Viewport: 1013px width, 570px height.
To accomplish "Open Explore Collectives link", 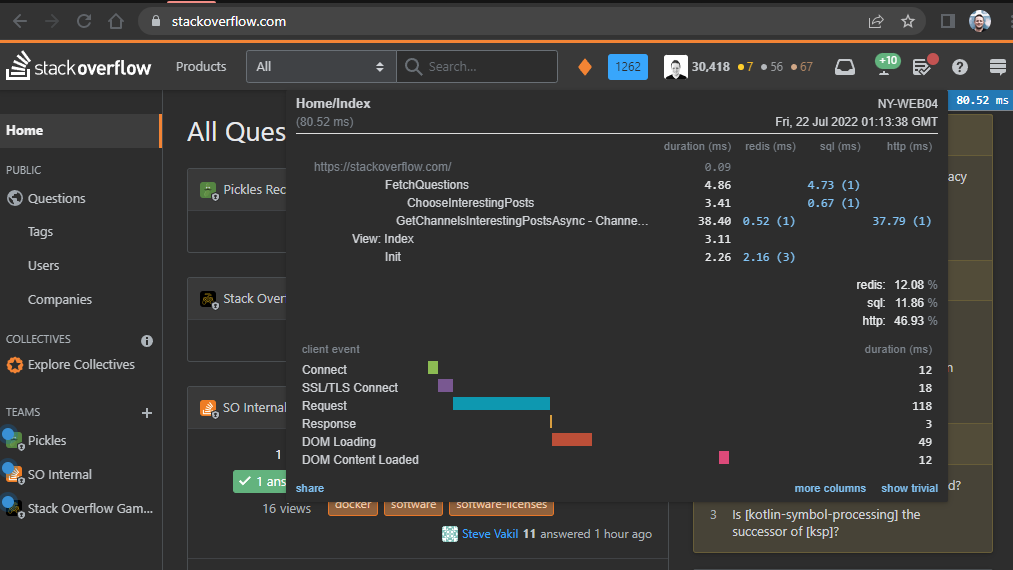I will (x=81, y=364).
